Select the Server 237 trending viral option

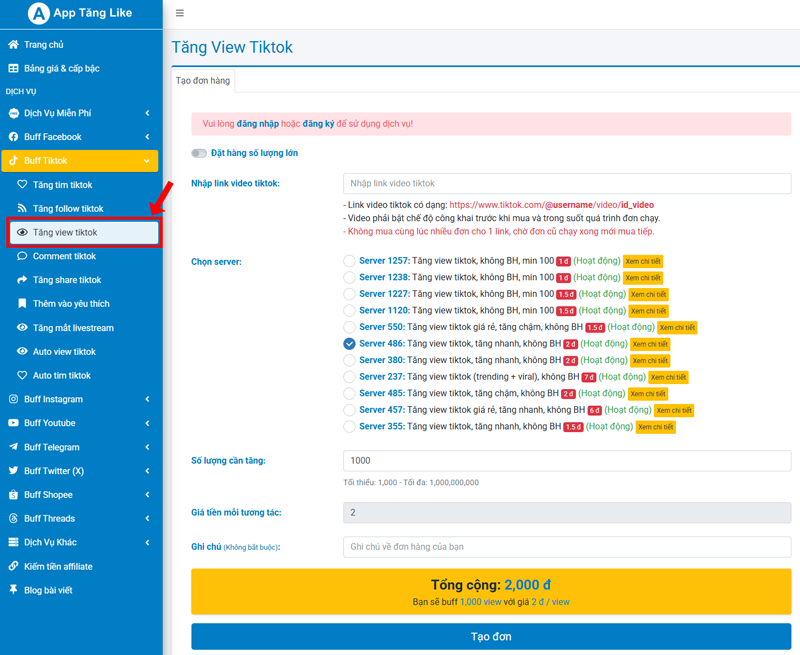[349, 377]
